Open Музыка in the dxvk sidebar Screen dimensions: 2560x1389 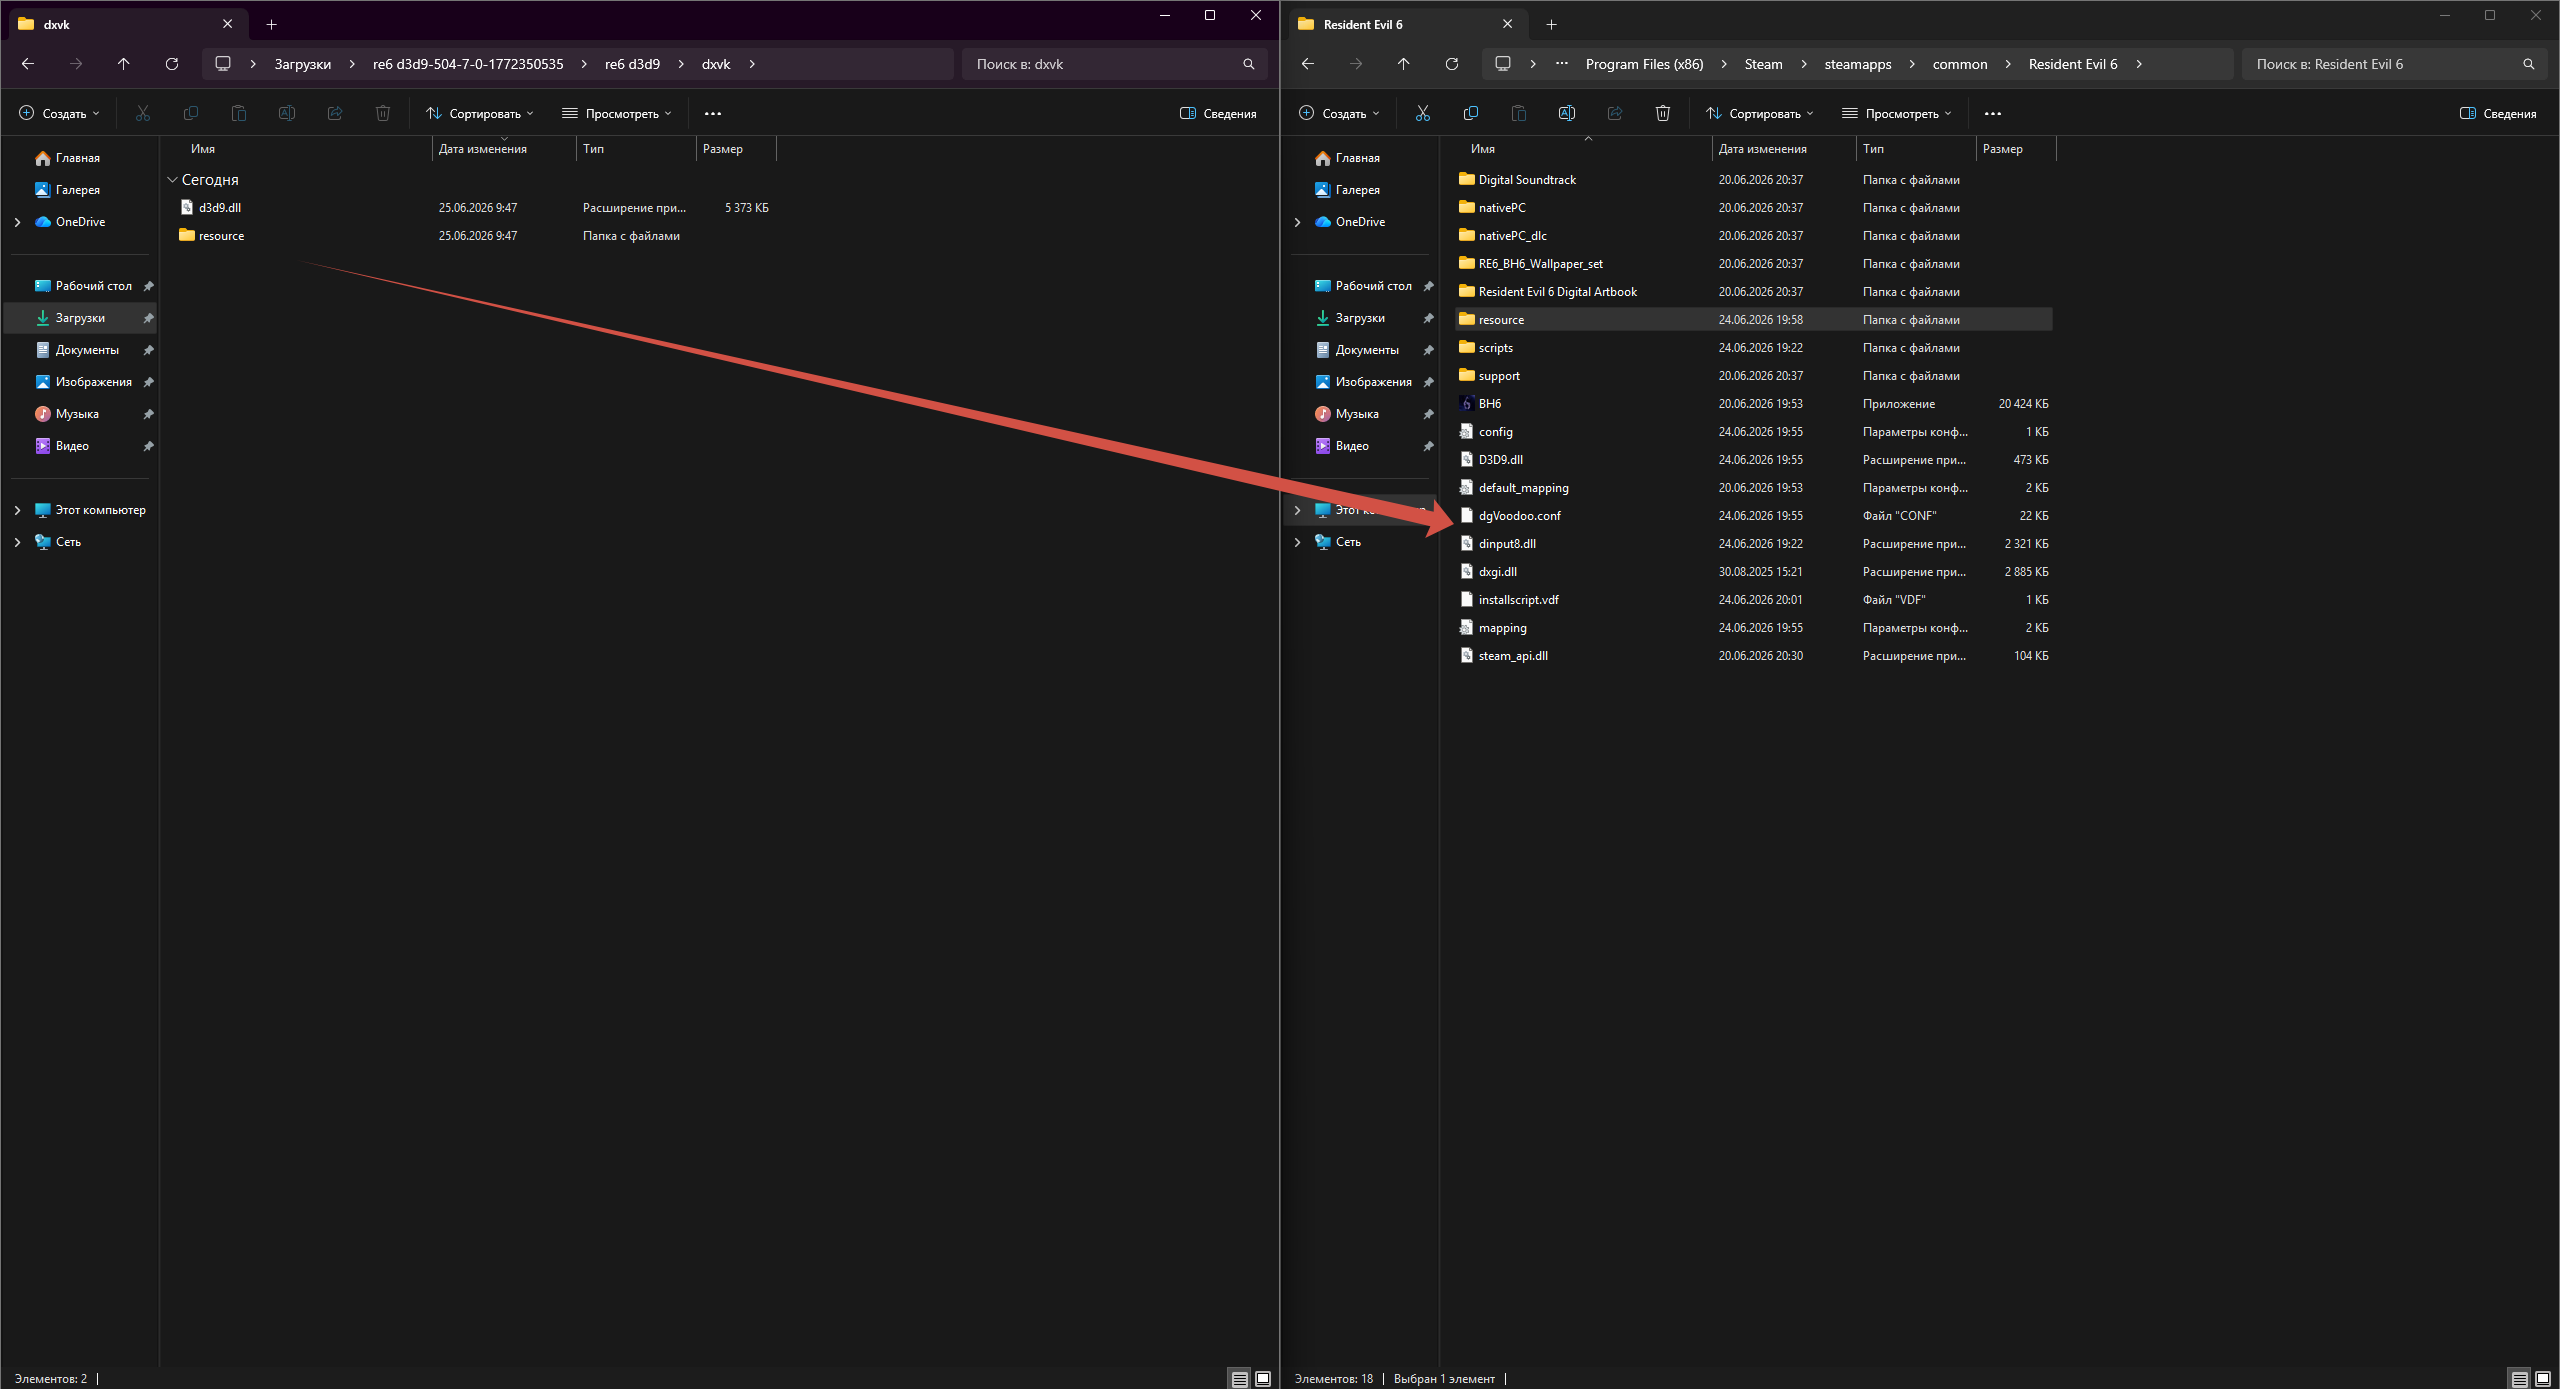pyautogui.click(x=77, y=414)
